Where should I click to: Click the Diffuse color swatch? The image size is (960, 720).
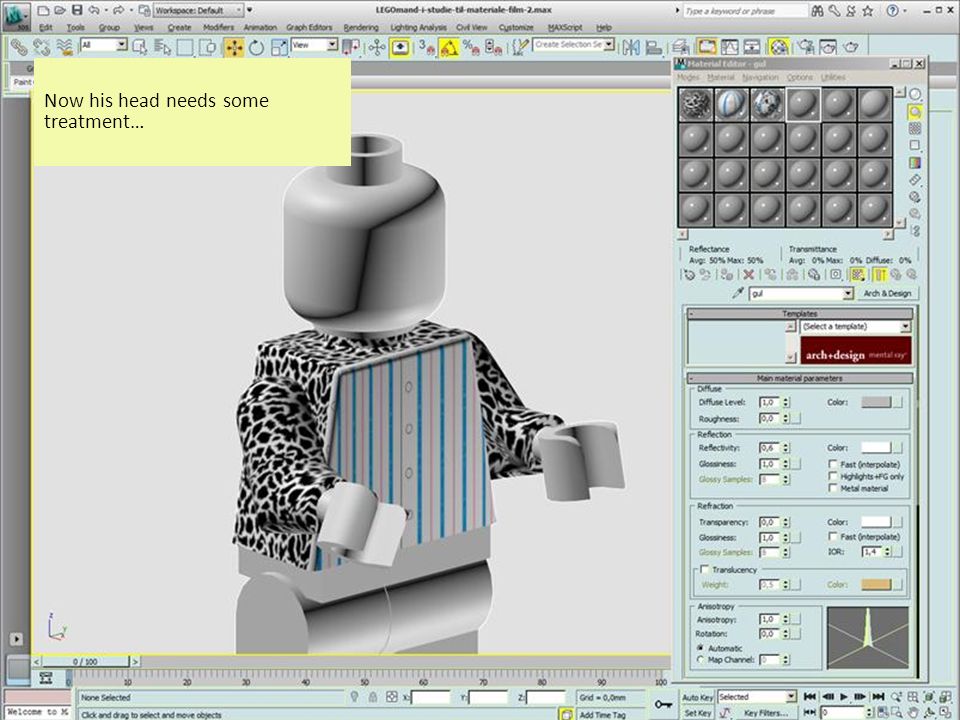876,402
